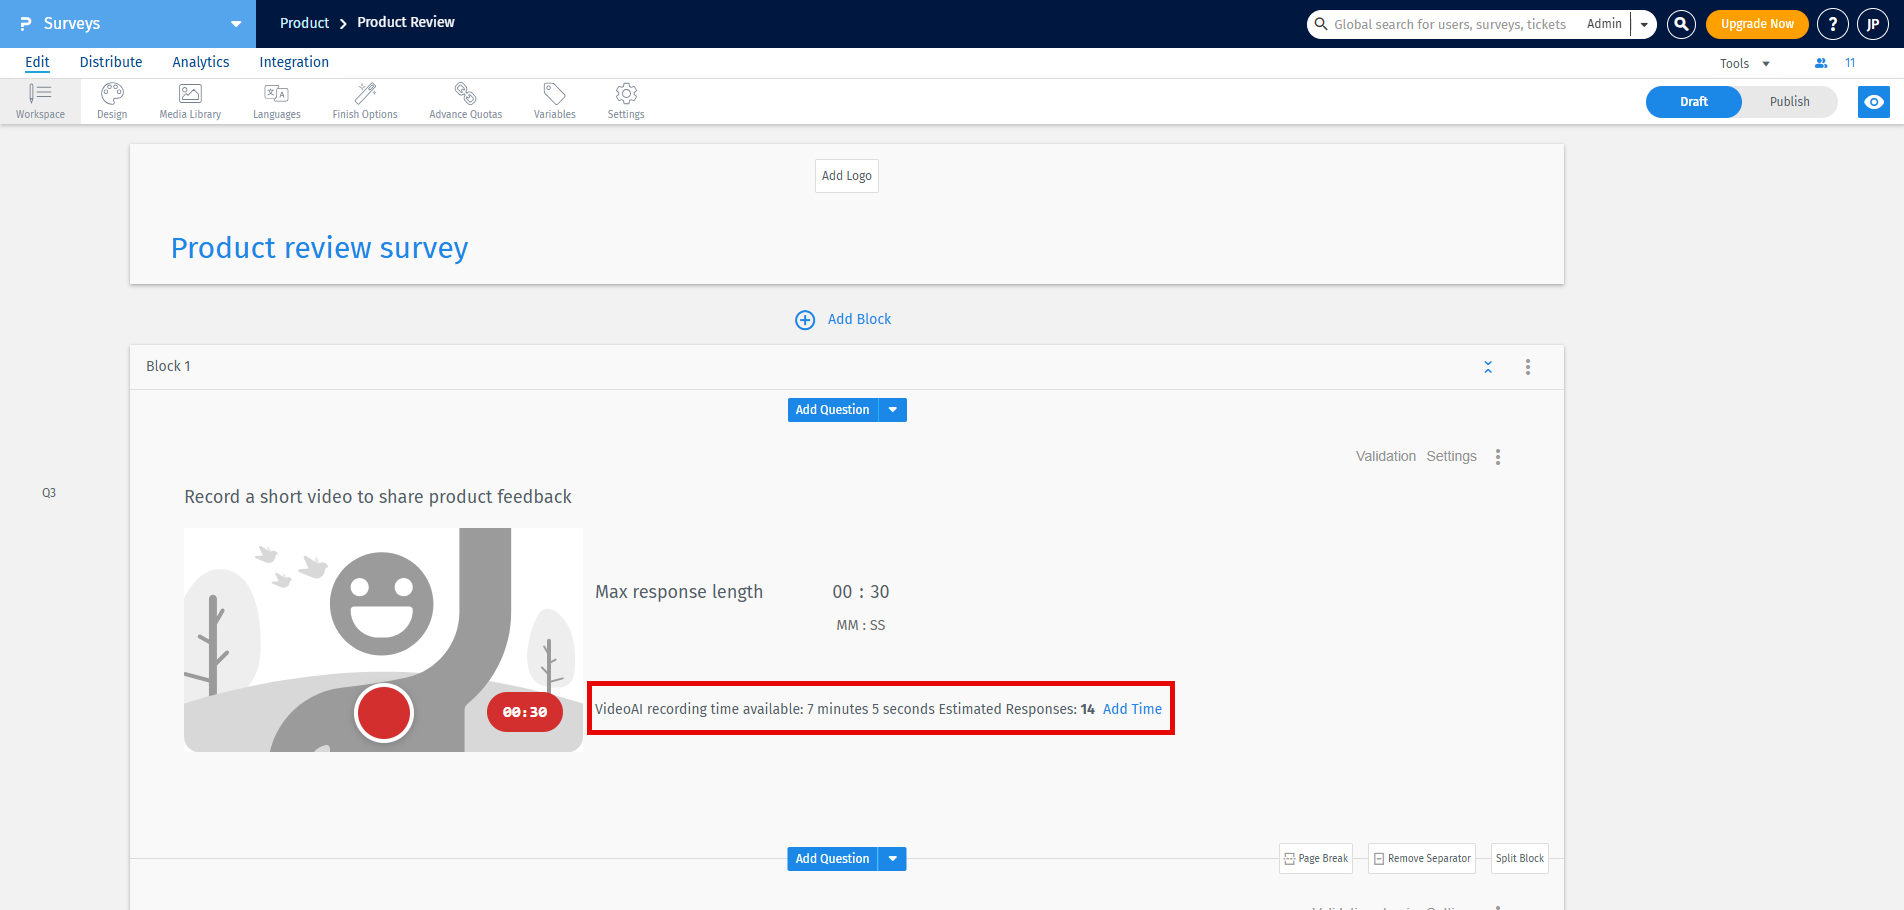Switch to the Analytics tab
Viewport: 1904px width, 910px height.
[200, 61]
